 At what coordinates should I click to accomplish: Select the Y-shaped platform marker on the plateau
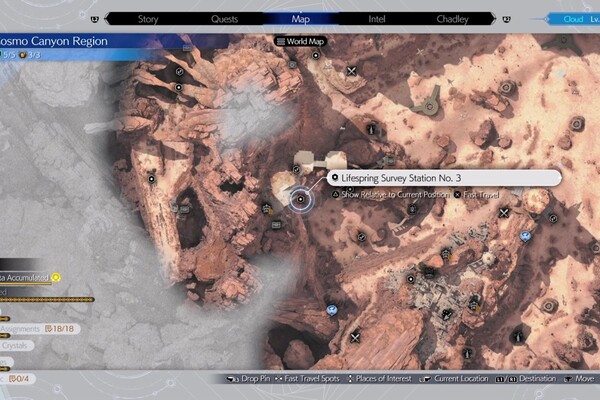point(429,102)
